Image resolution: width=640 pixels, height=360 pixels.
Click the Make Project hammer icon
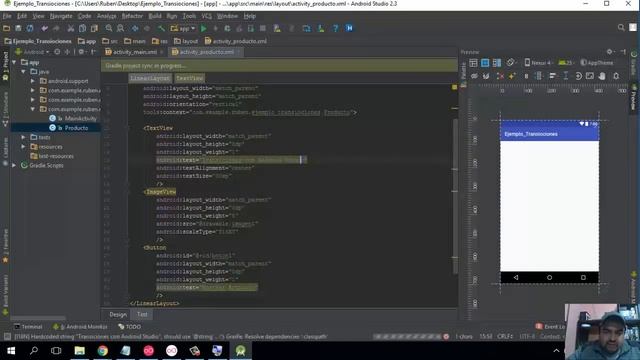coord(162,28)
